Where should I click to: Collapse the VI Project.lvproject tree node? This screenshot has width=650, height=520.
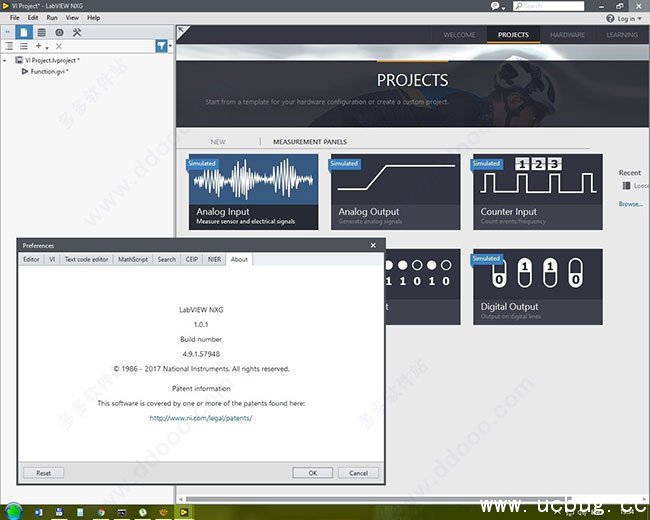tap(6, 61)
